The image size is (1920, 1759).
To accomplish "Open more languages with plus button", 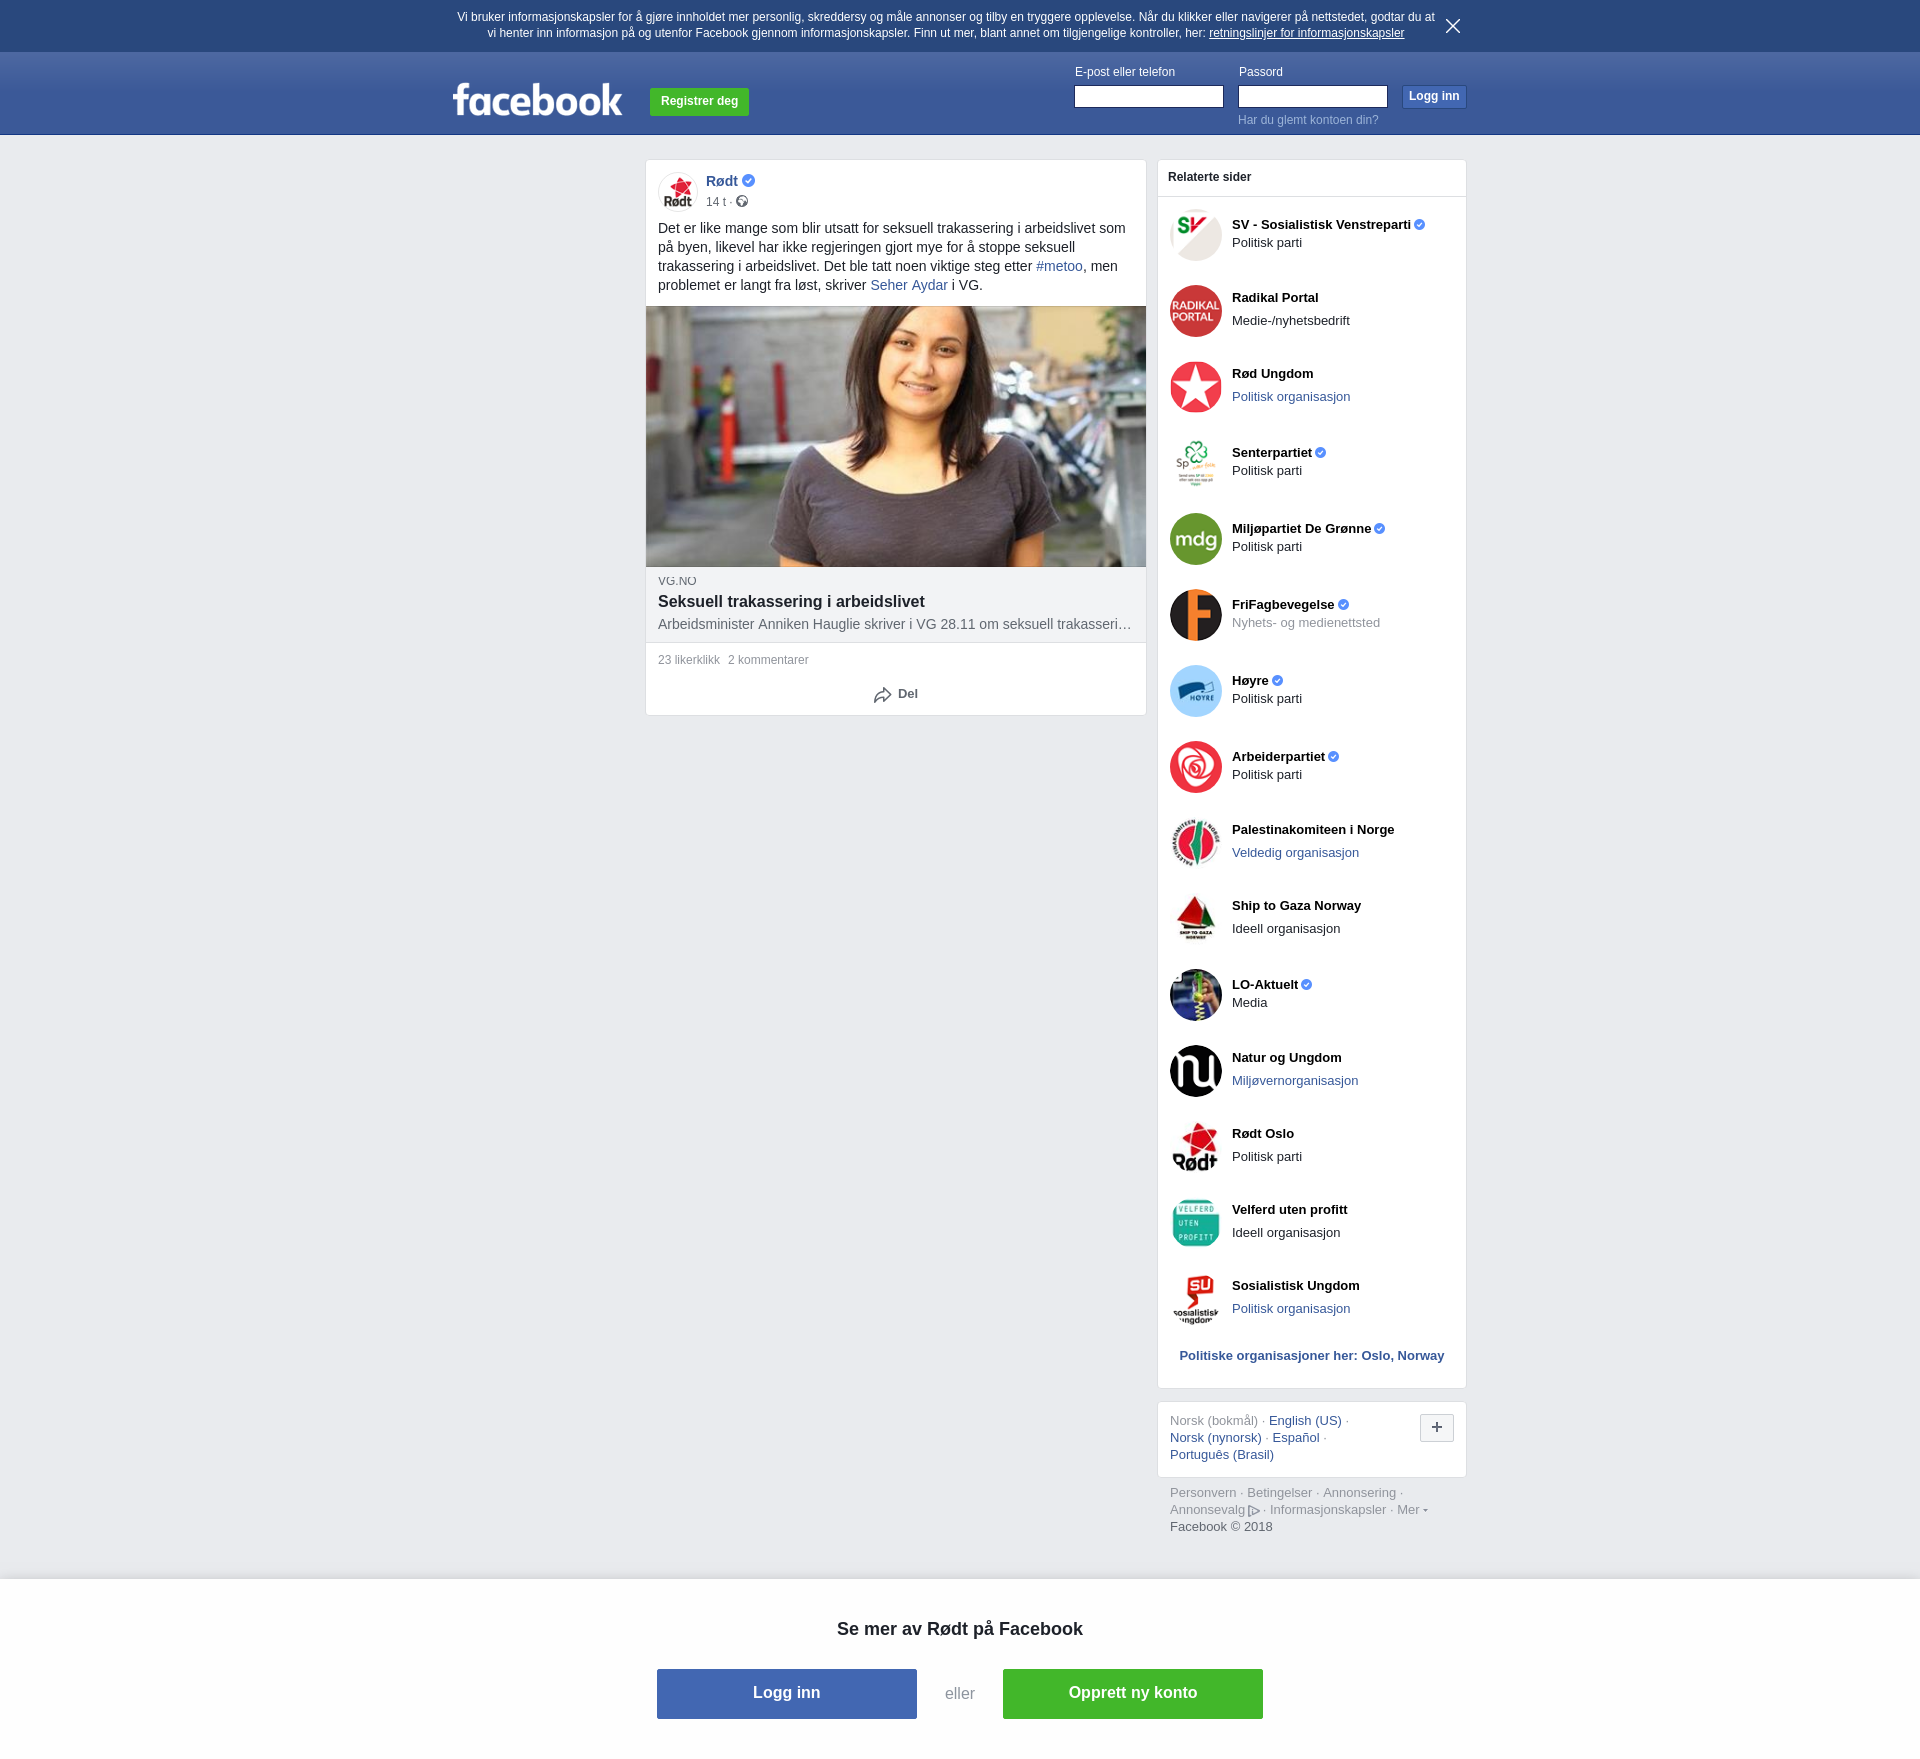I will (1437, 1428).
